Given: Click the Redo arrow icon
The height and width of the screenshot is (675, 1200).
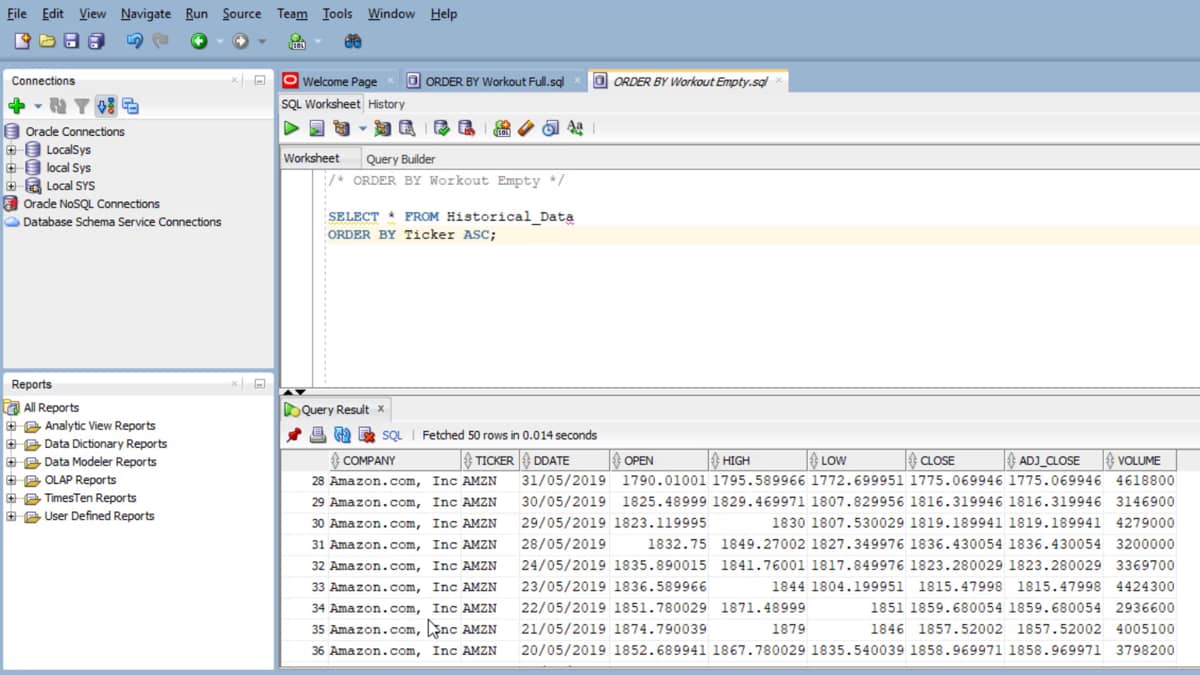Looking at the screenshot, I should pos(160,41).
